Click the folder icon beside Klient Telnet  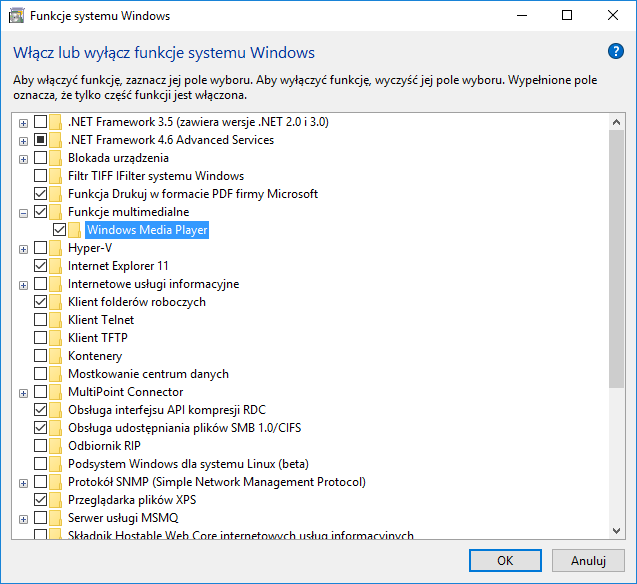(x=55, y=320)
